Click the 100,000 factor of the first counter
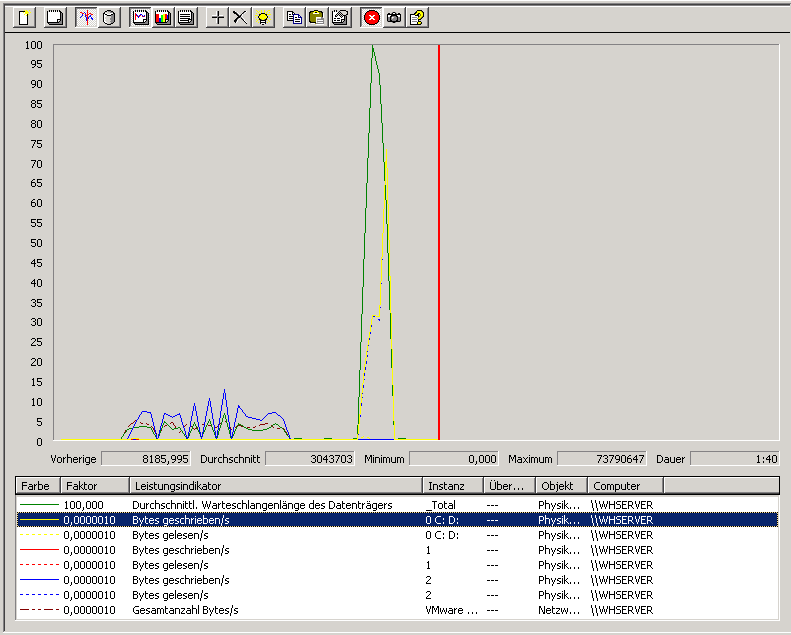 [x=83, y=505]
